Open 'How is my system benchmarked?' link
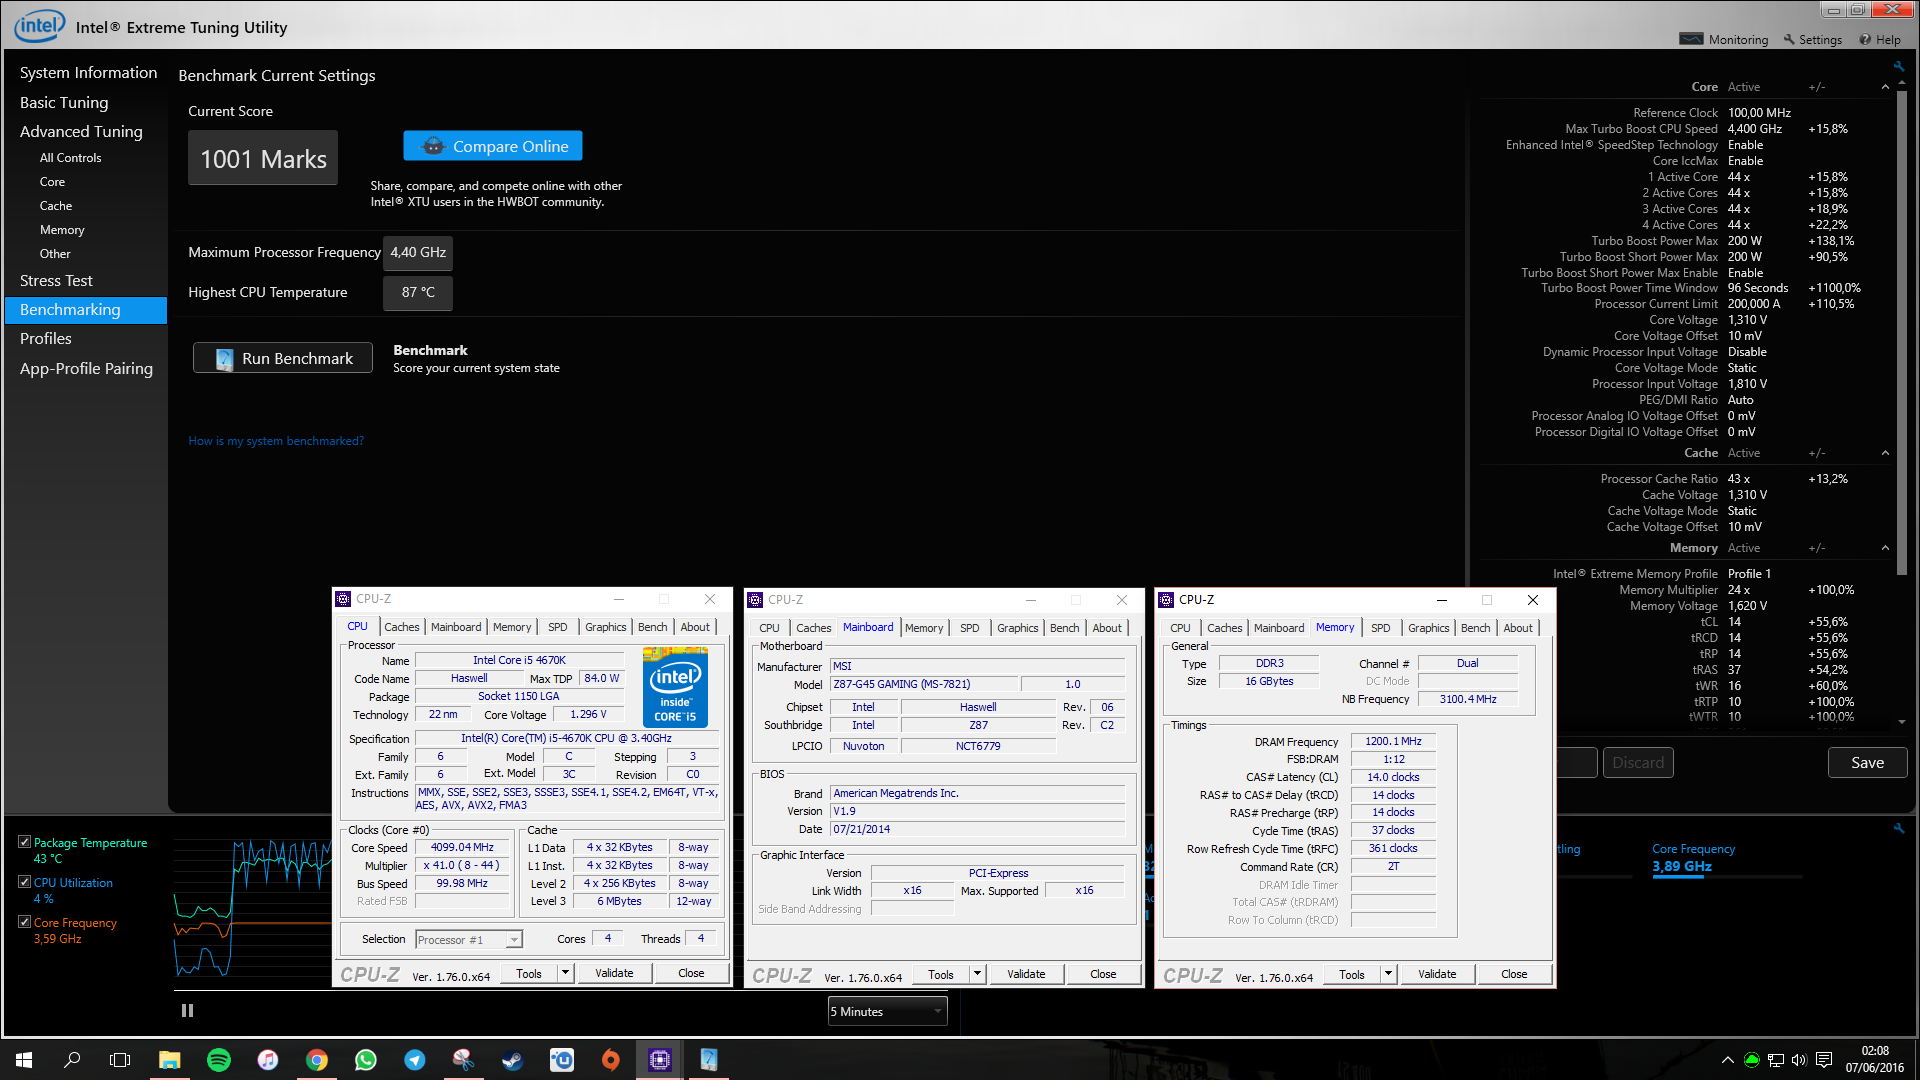 pos(276,441)
